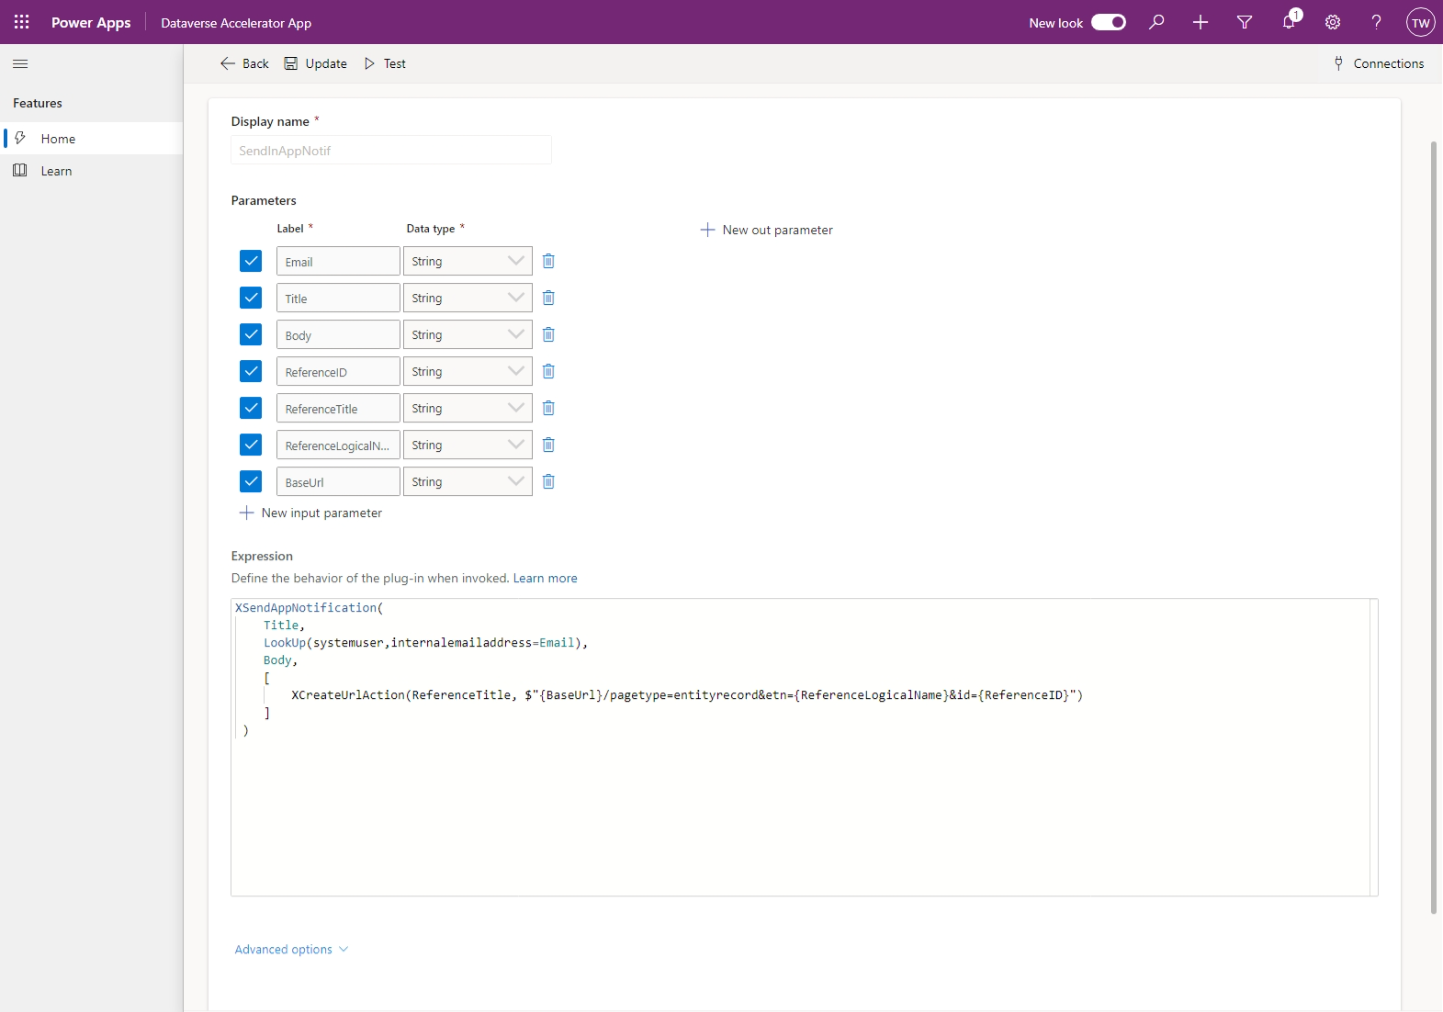Add a New out parameter
Screen dimensions: 1443x1012
(766, 230)
